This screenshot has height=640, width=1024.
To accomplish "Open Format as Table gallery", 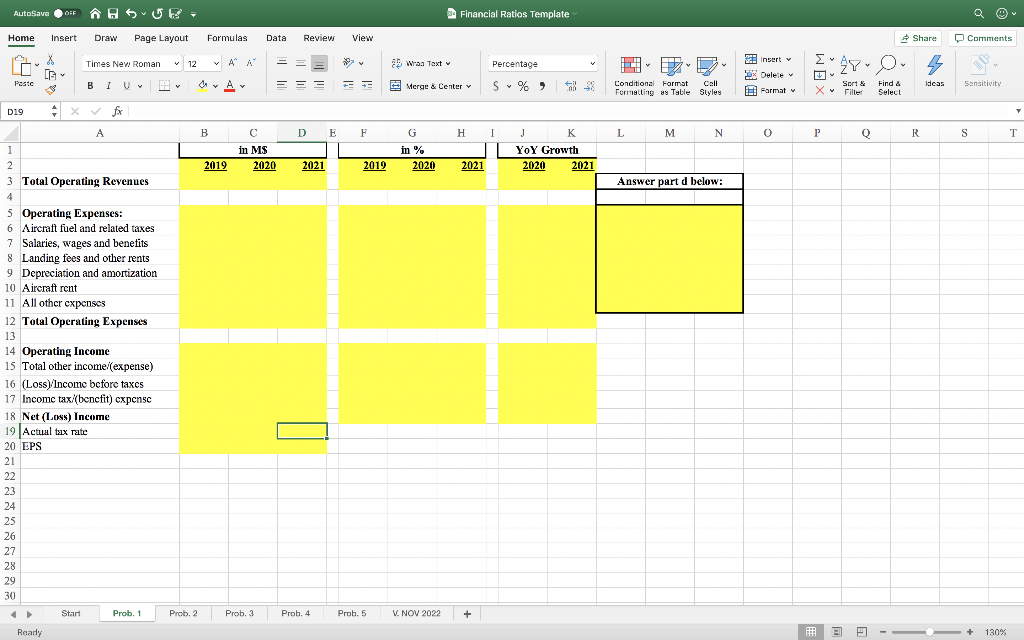I will (675, 75).
